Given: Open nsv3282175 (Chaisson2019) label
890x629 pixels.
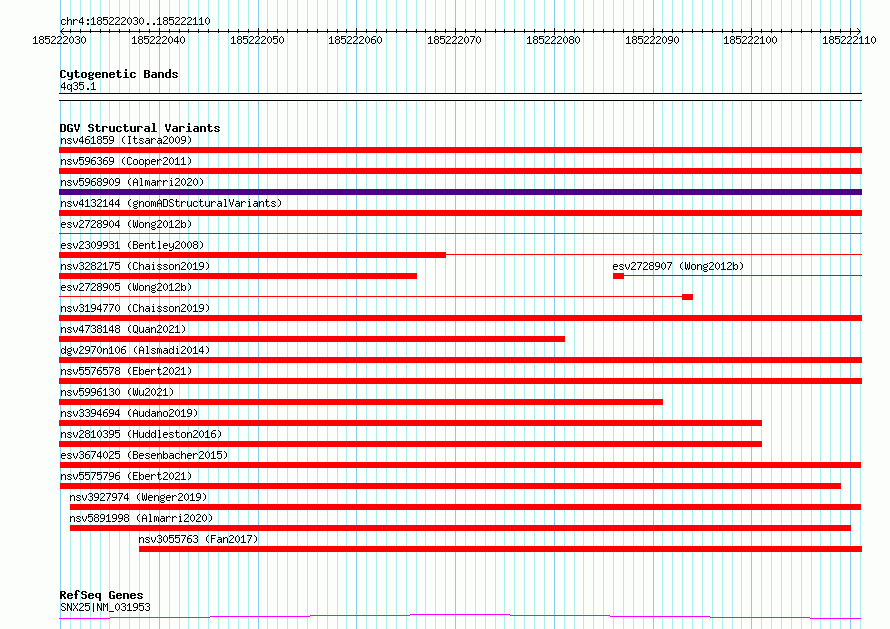Looking at the screenshot, I should 135,266.
